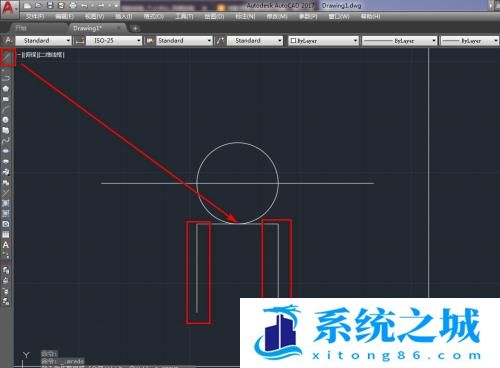Select the Ellipse Arc tool

pyautogui.click(x=6, y=161)
